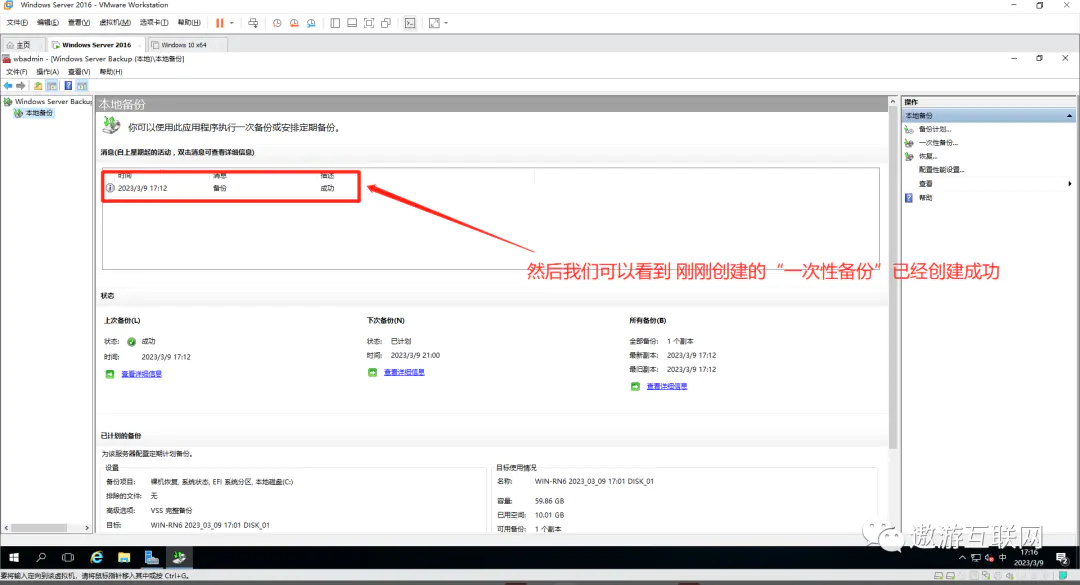Open the 虚拟机(M) menu in VMware
Screen dimensions: 1080x585
(115, 22)
